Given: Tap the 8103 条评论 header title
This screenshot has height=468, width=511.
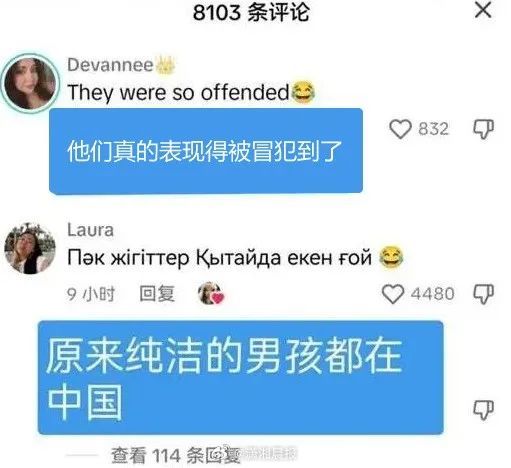Looking at the screenshot, I should [251, 12].
